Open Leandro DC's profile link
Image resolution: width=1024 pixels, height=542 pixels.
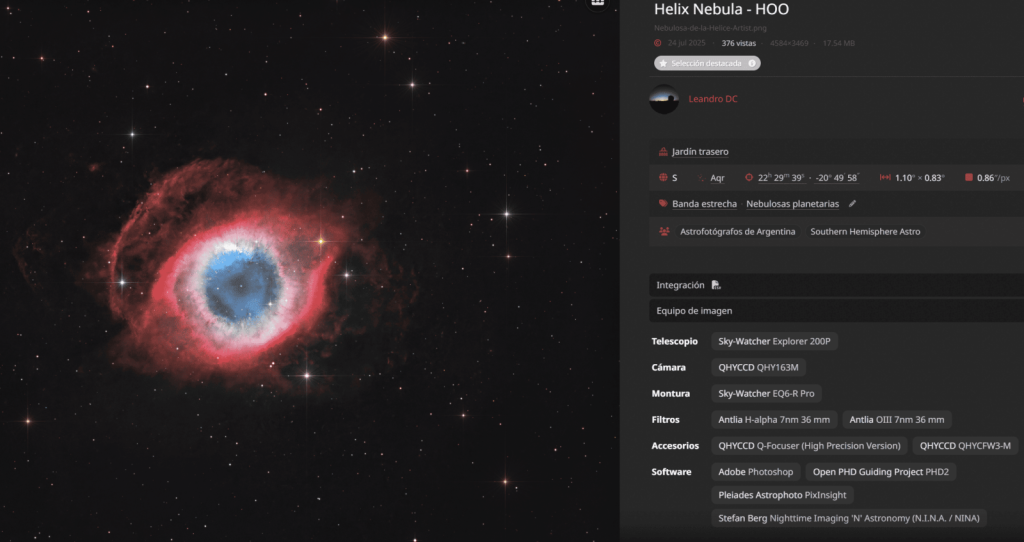(x=712, y=99)
